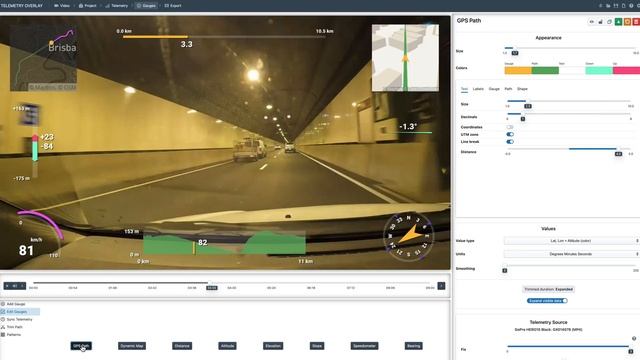Pick the orange Gauge color swatch
640x360 pixels.
click(x=518, y=70)
